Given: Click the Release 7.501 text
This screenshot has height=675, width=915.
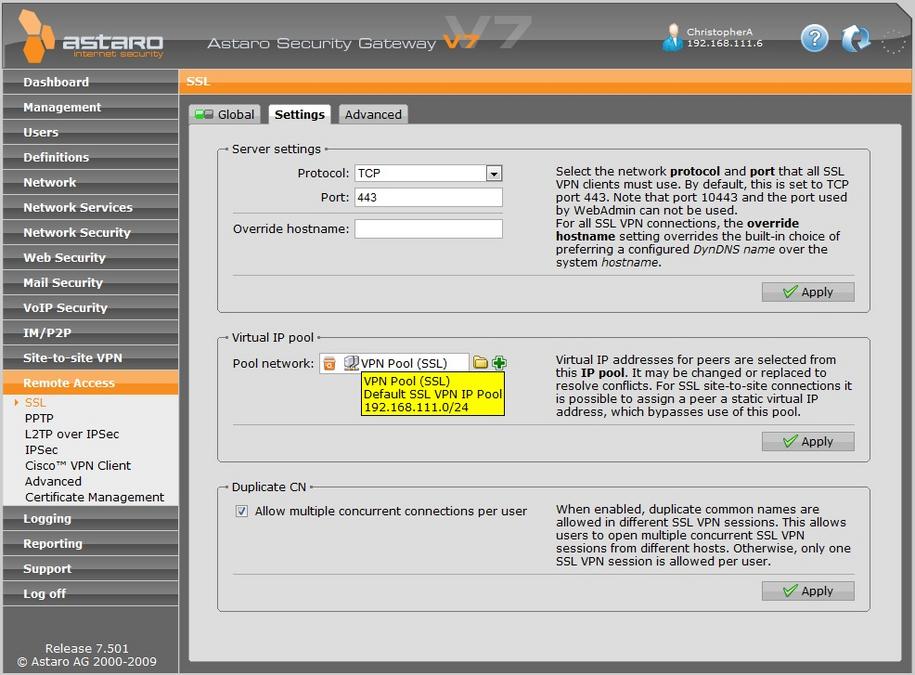Looking at the screenshot, I should [87, 648].
